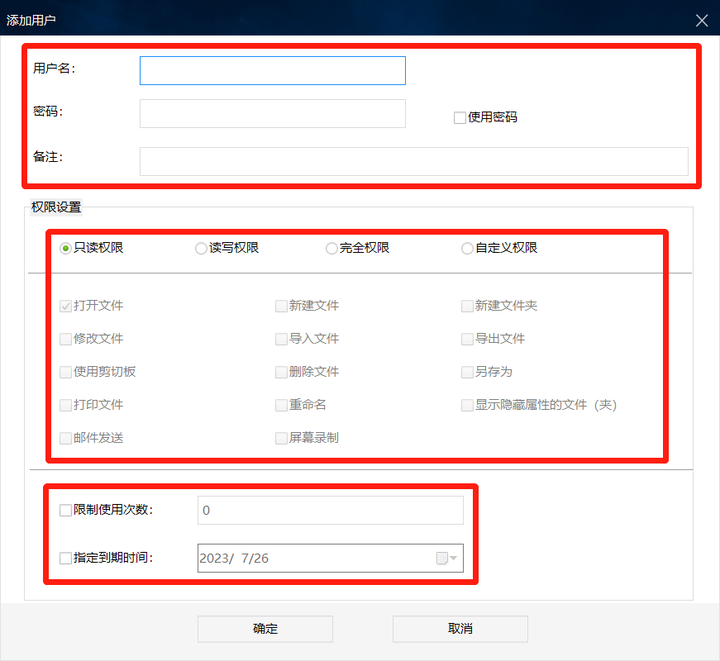Screen dimensions: 720x661
Task: Toggle the 新建文件夹 checkbox
Action: point(467,306)
